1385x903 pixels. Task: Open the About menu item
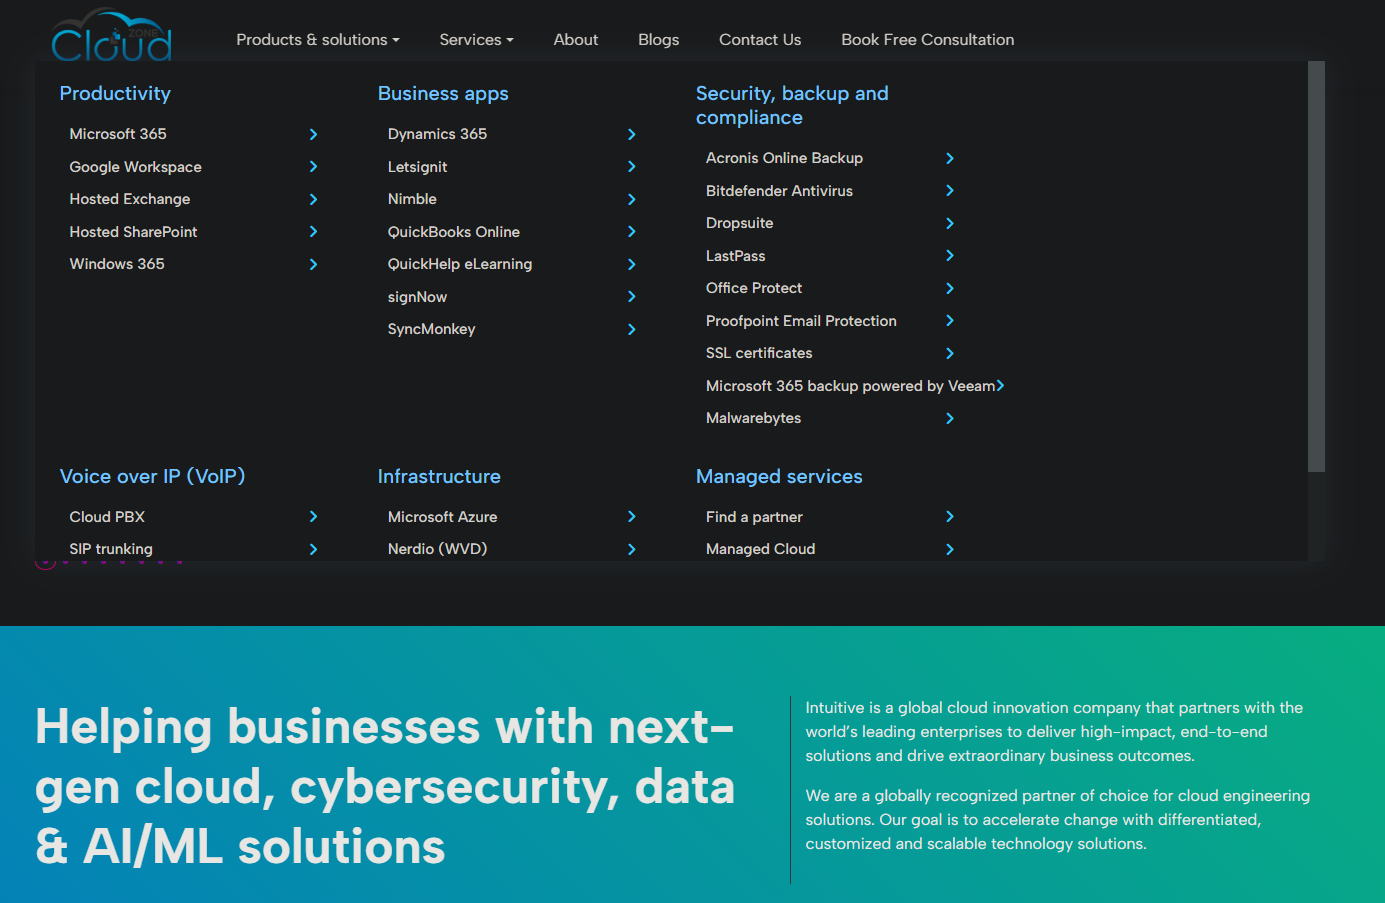(576, 40)
